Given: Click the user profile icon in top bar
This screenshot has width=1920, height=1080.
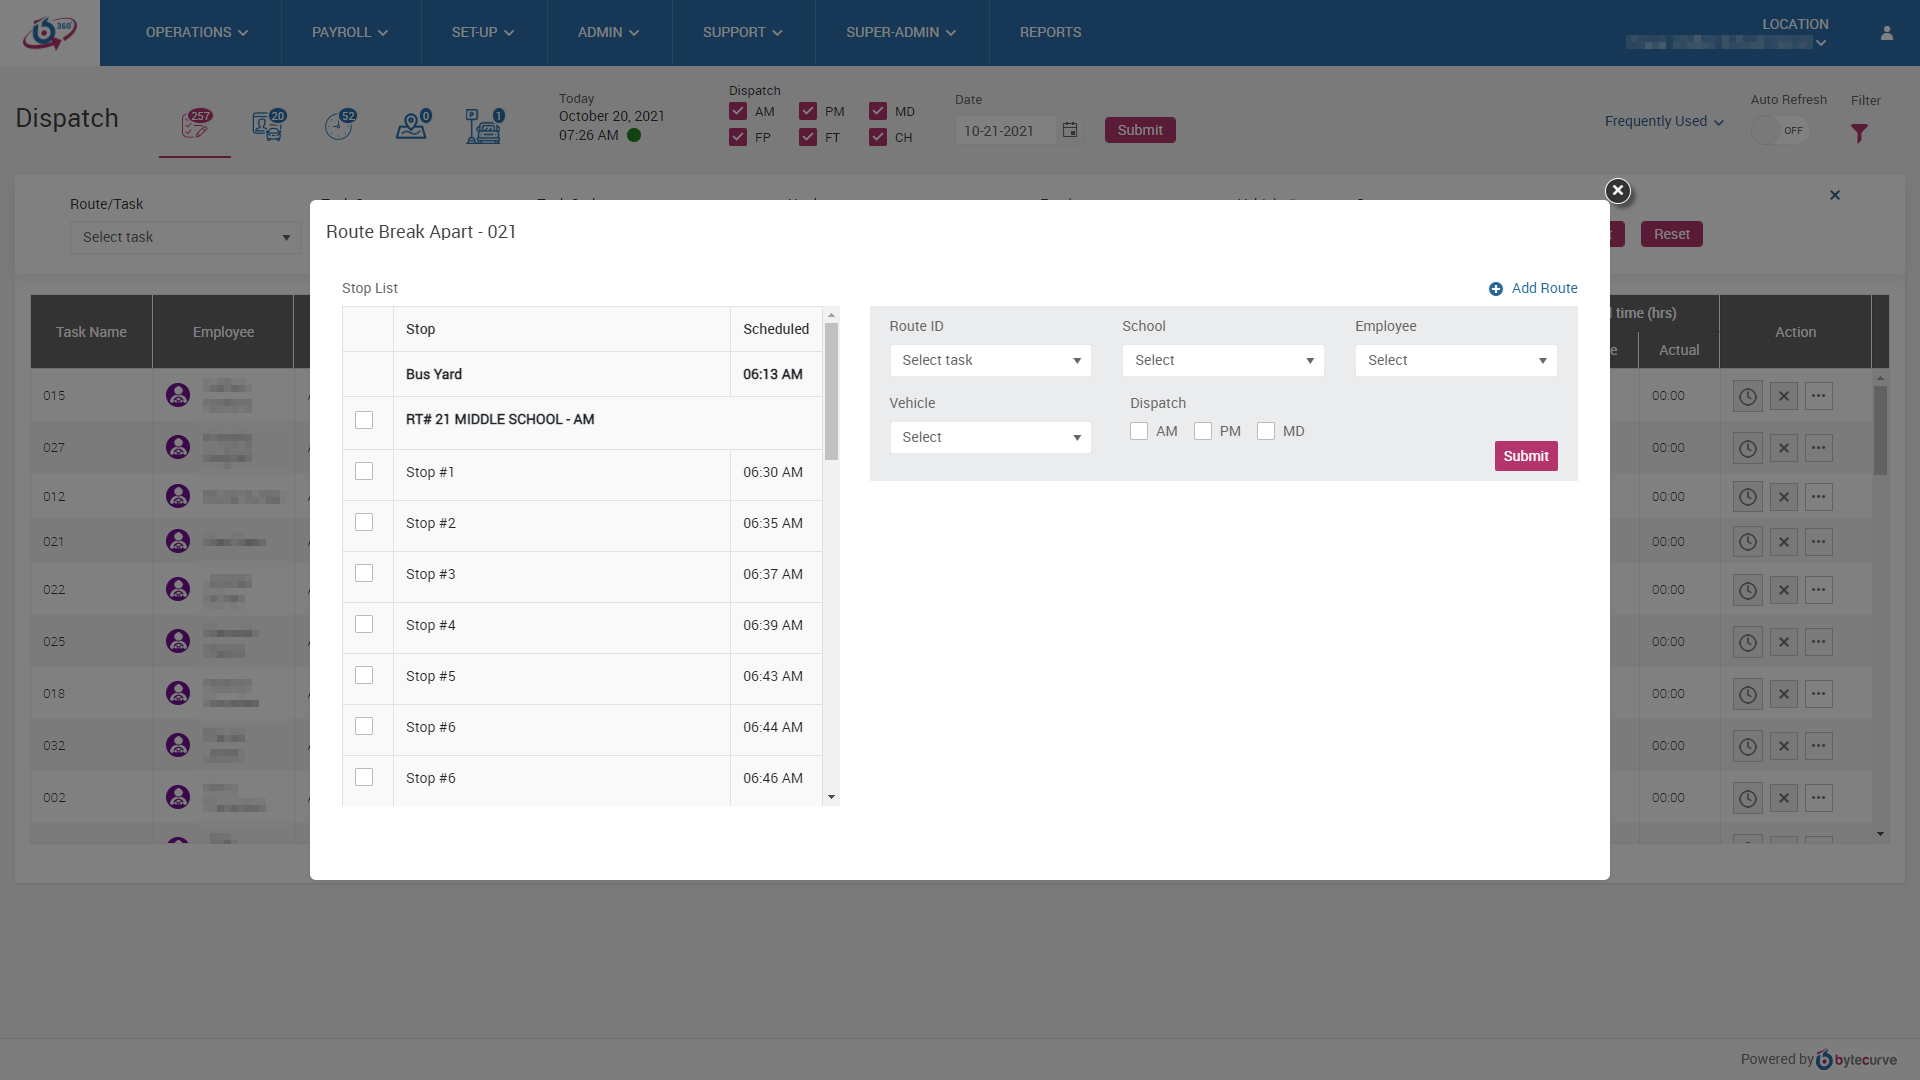Looking at the screenshot, I should 1887,33.
